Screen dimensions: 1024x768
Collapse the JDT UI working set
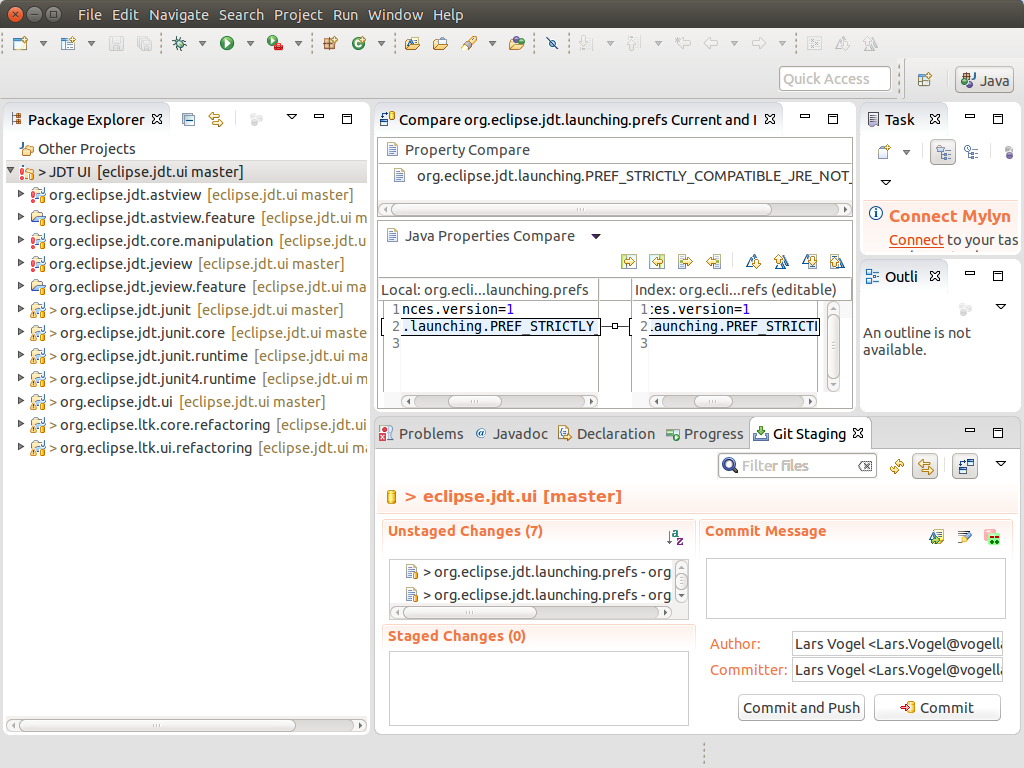tap(10, 171)
